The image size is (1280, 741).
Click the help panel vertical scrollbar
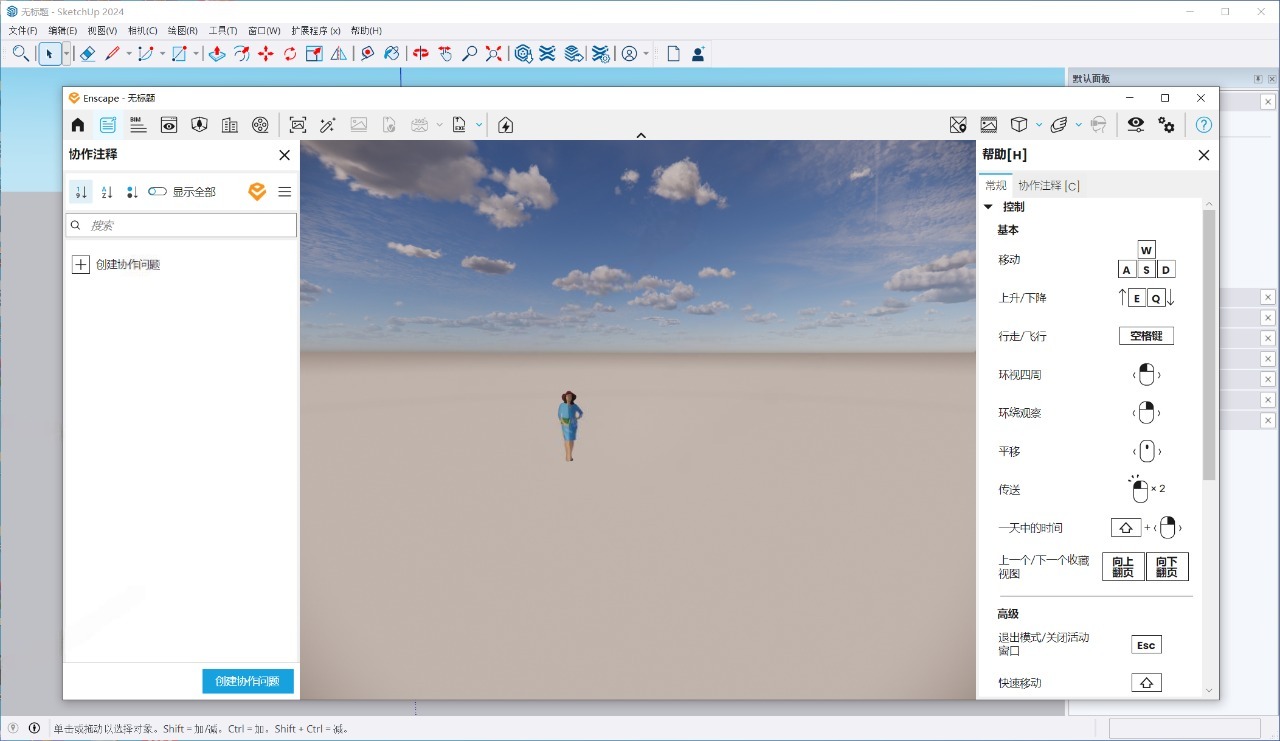coord(1209,345)
